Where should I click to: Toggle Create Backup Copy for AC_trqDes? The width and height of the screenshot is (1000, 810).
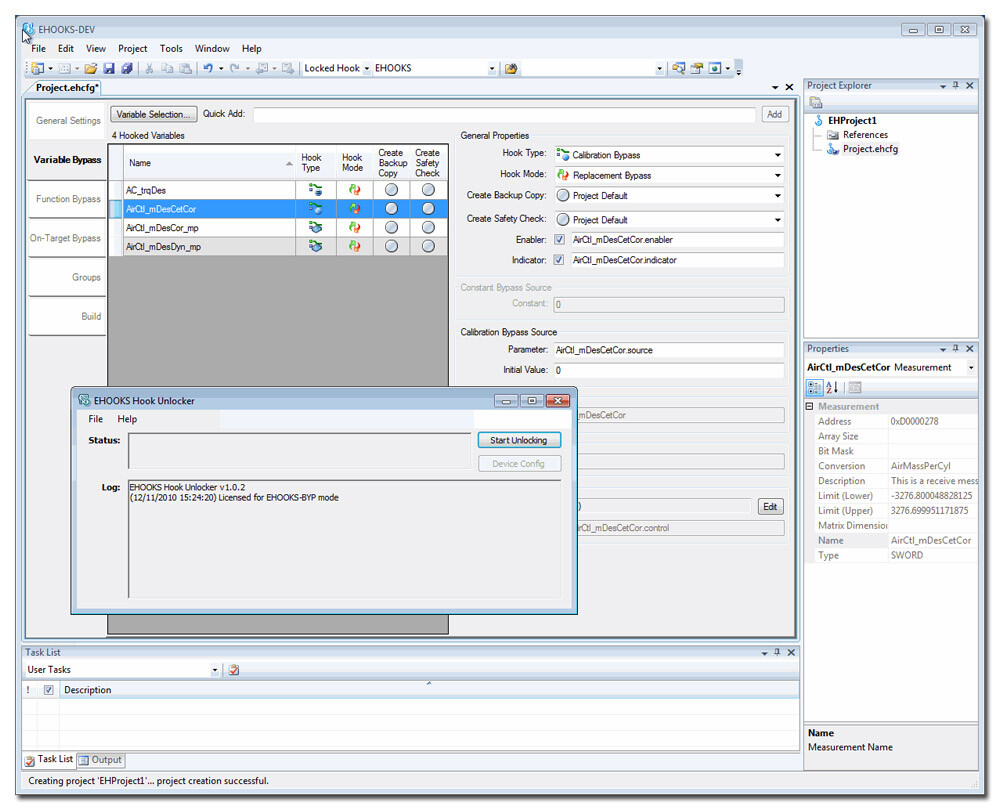[x=392, y=190]
